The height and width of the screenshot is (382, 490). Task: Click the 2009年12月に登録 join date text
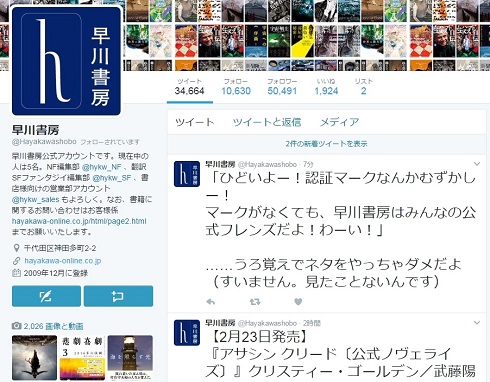click(x=56, y=273)
